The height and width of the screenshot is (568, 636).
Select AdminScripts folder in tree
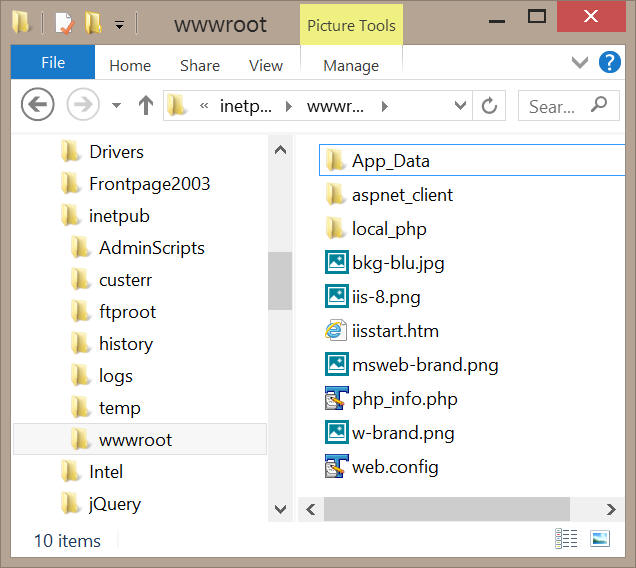tap(138, 248)
